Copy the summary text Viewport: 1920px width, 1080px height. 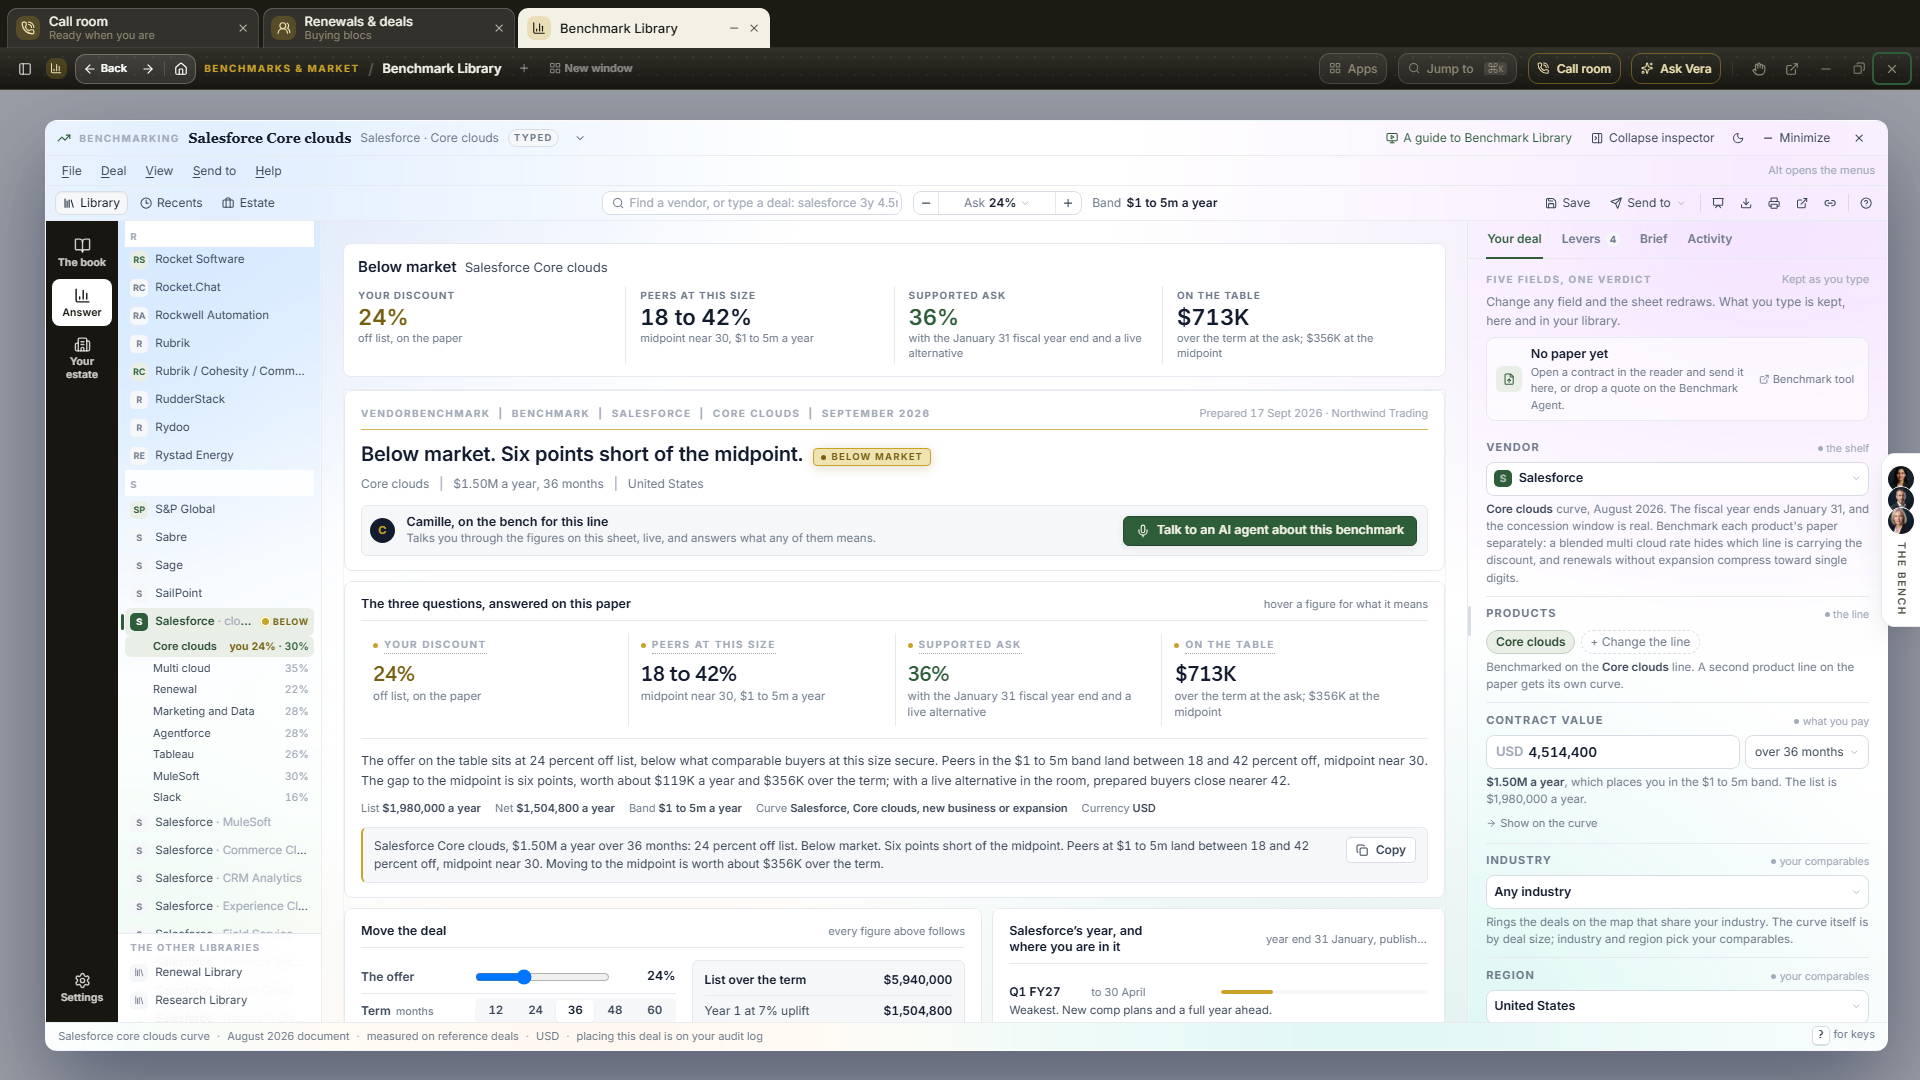point(1380,850)
